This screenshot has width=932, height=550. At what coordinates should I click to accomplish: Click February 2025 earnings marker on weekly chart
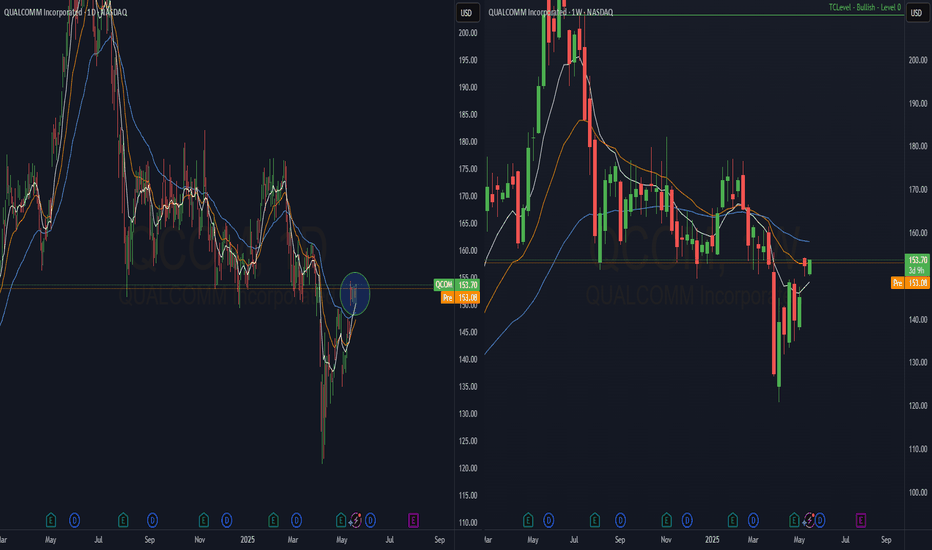point(733,520)
